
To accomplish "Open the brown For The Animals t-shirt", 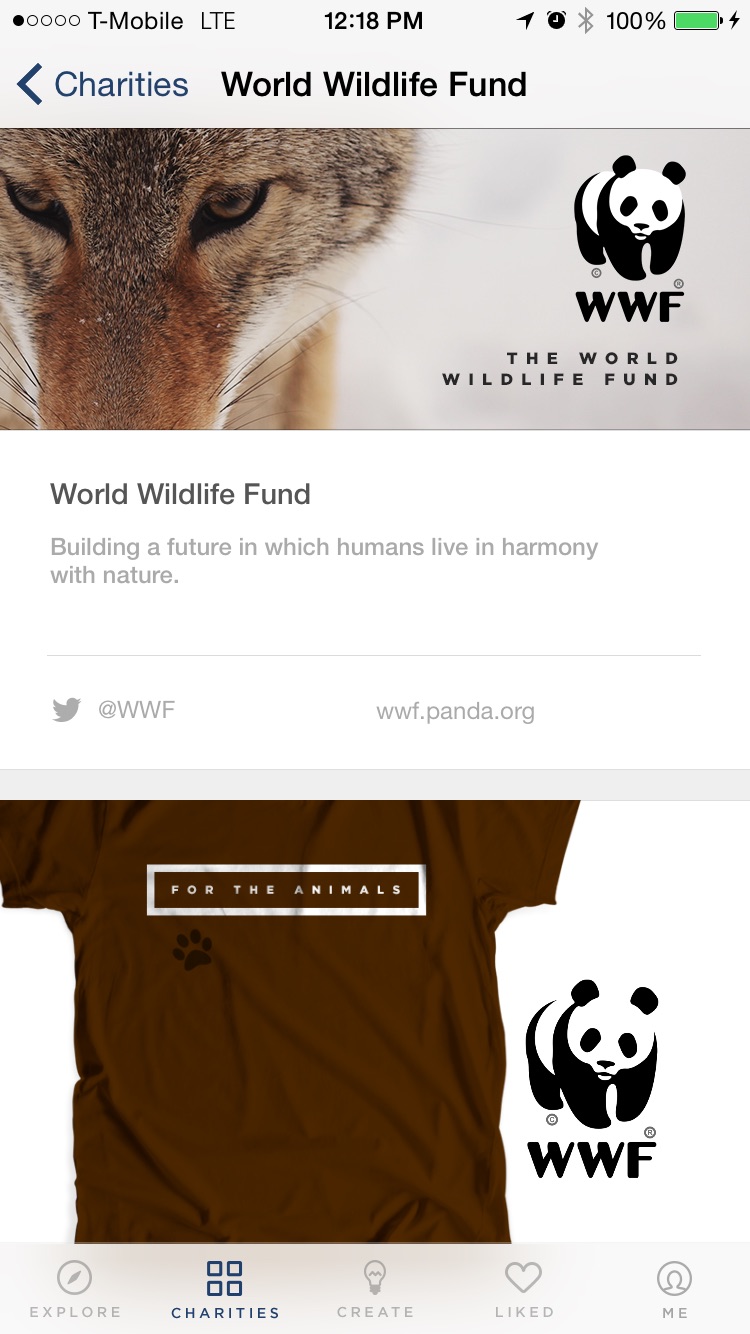I will click(x=290, y=1021).
